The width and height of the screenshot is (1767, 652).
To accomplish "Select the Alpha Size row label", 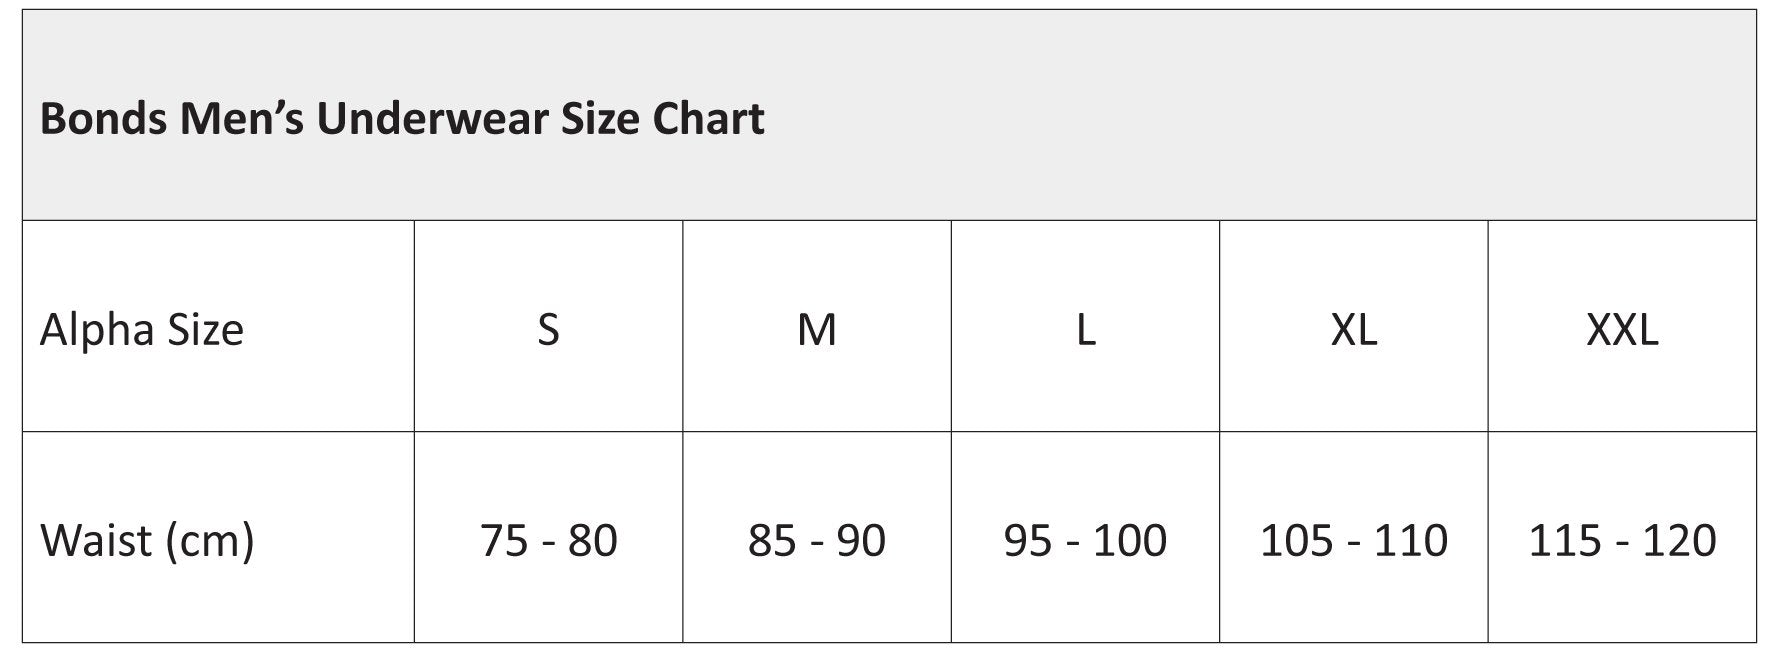I will click(x=142, y=330).
